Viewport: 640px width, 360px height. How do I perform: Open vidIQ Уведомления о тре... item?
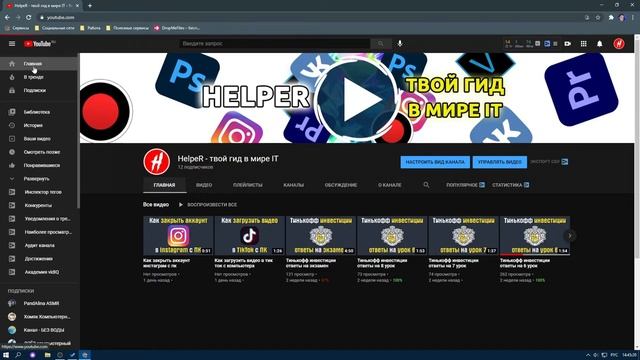pyautogui.click(x=39, y=219)
